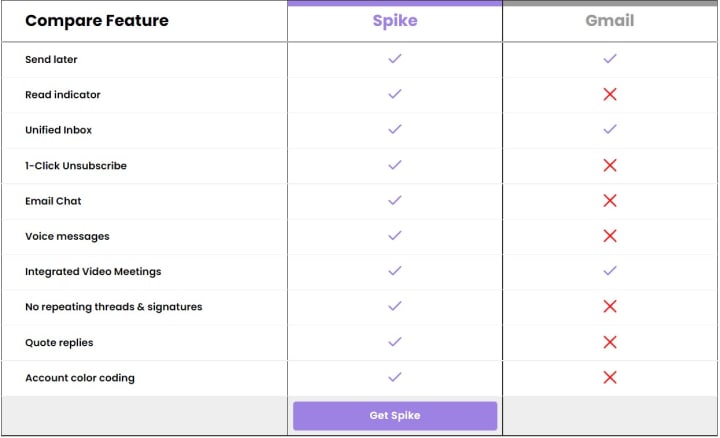The width and height of the screenshot is (720, 438).
Task: Click Spike checkmark for Send later
Action: (x=394, y=59)
